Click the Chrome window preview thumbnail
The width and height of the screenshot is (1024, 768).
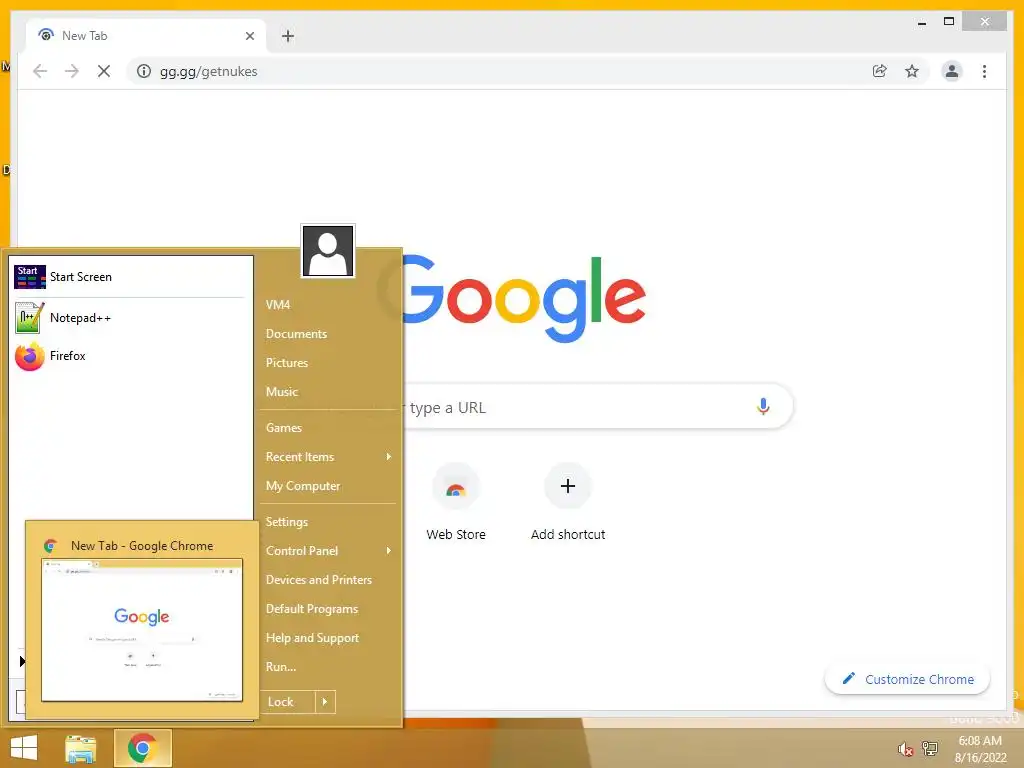[142, 630]
